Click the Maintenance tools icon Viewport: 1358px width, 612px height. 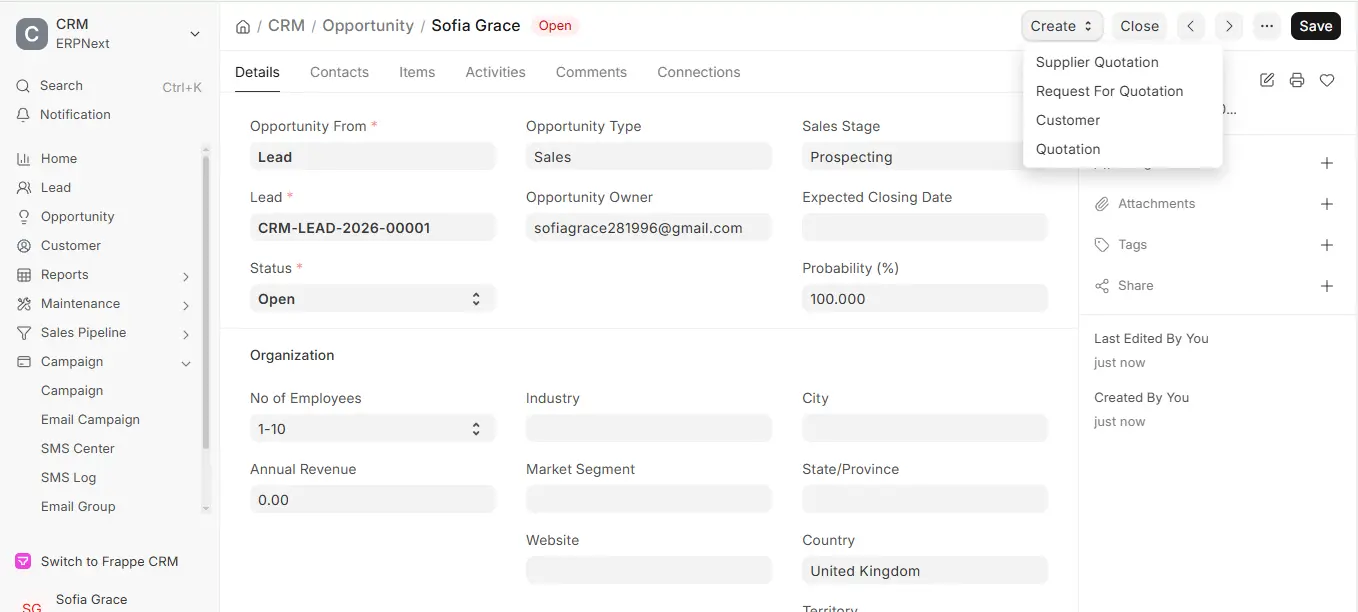click(24, 304)
